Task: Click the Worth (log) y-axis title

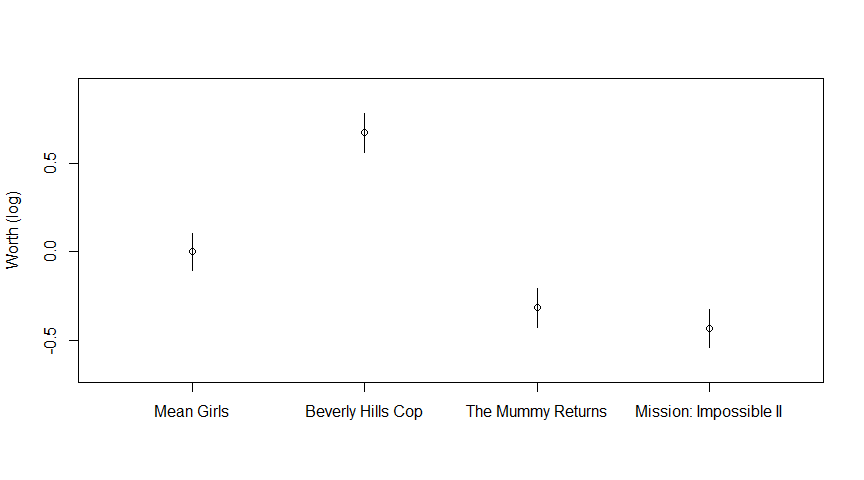Action: pyautogui.click(x=13, y=230)
